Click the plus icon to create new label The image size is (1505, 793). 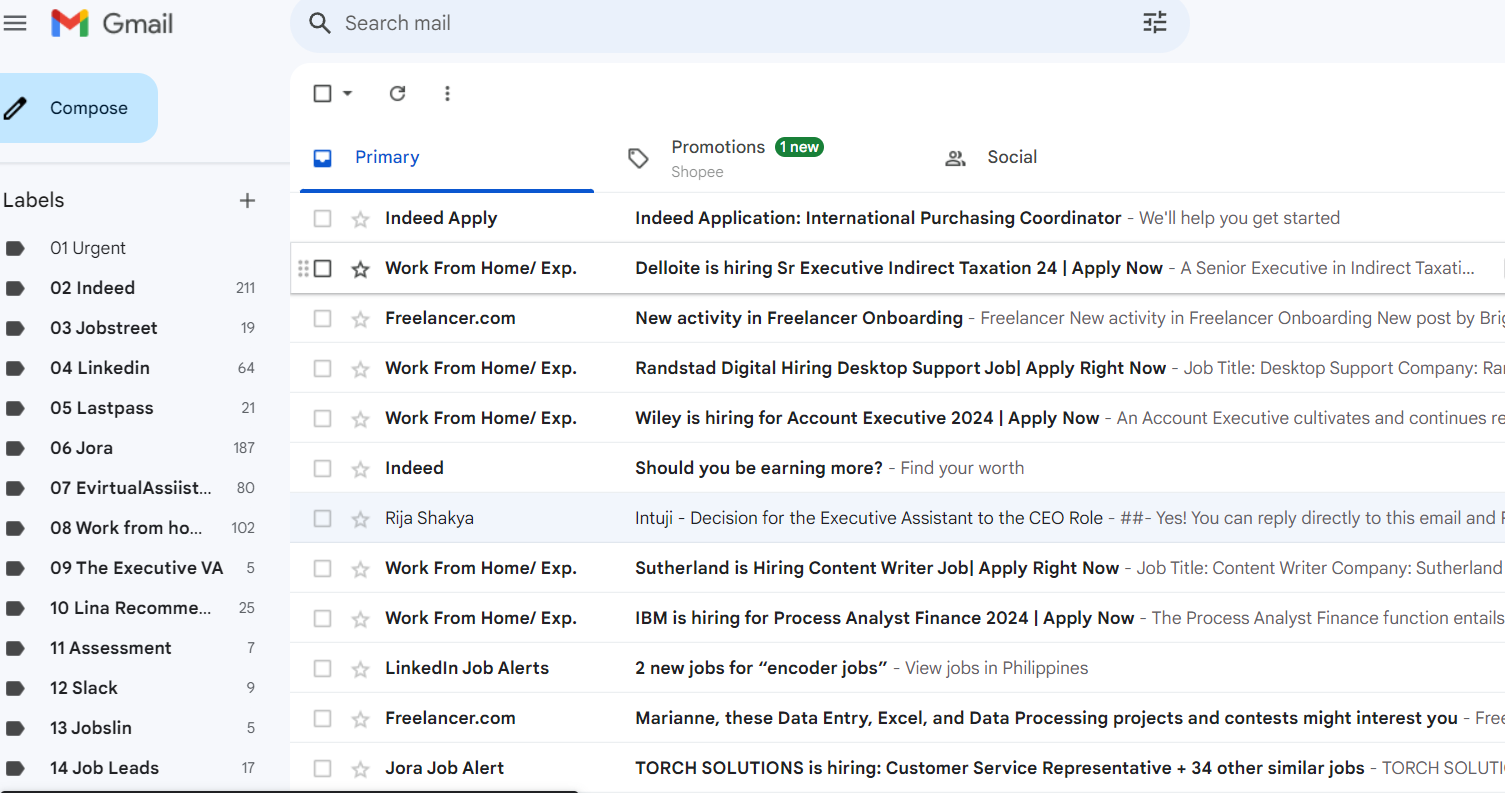click(x=247, y=201)
